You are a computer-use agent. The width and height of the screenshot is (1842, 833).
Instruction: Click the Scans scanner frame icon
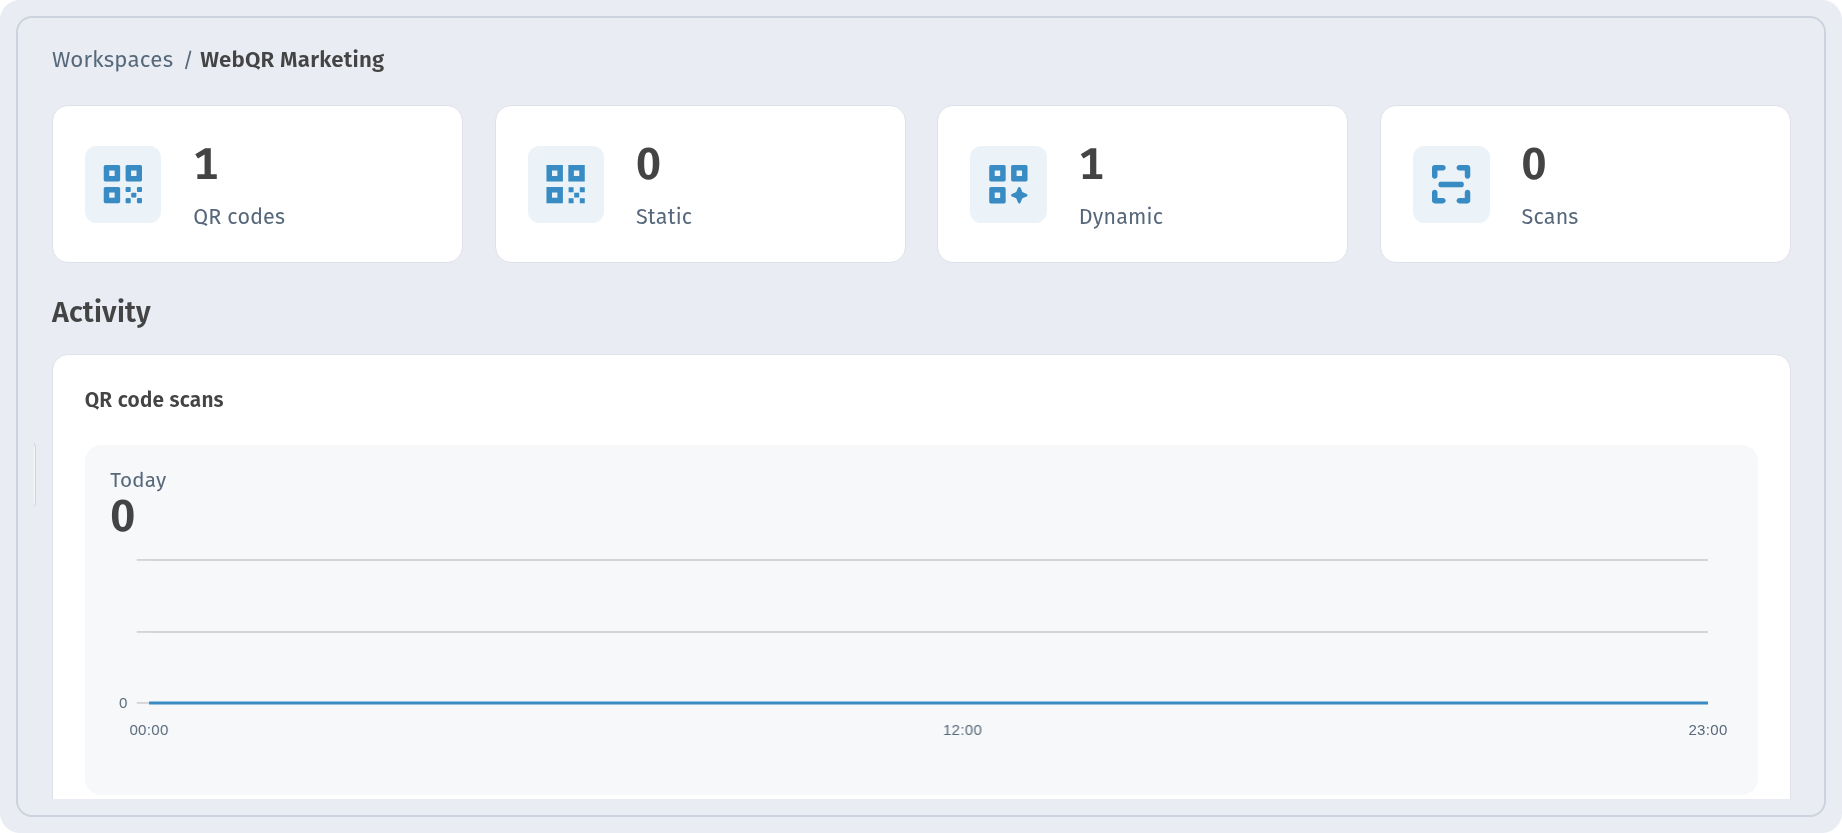pos(1451,184)
